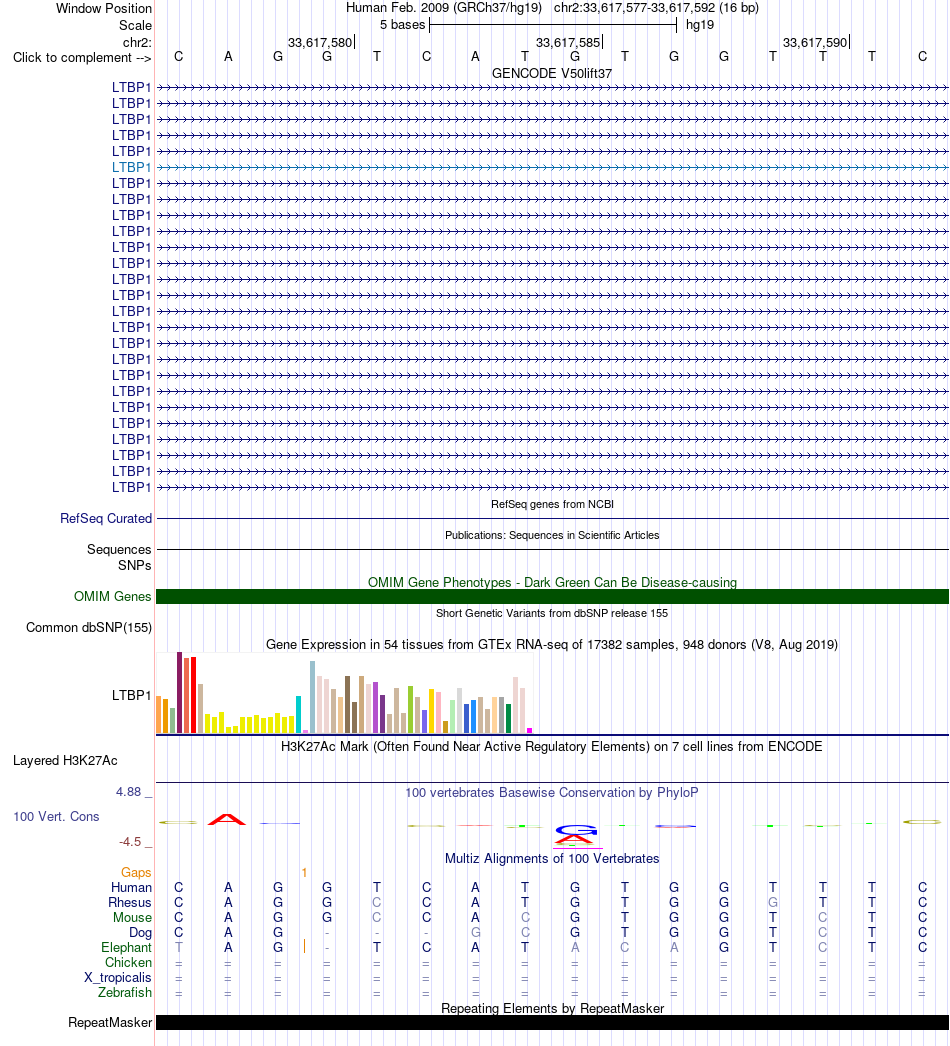Click the 'chr2:33,617,577-33,617,592 (16 bp)' position text
950x1046 pixels.
[656, 8]
